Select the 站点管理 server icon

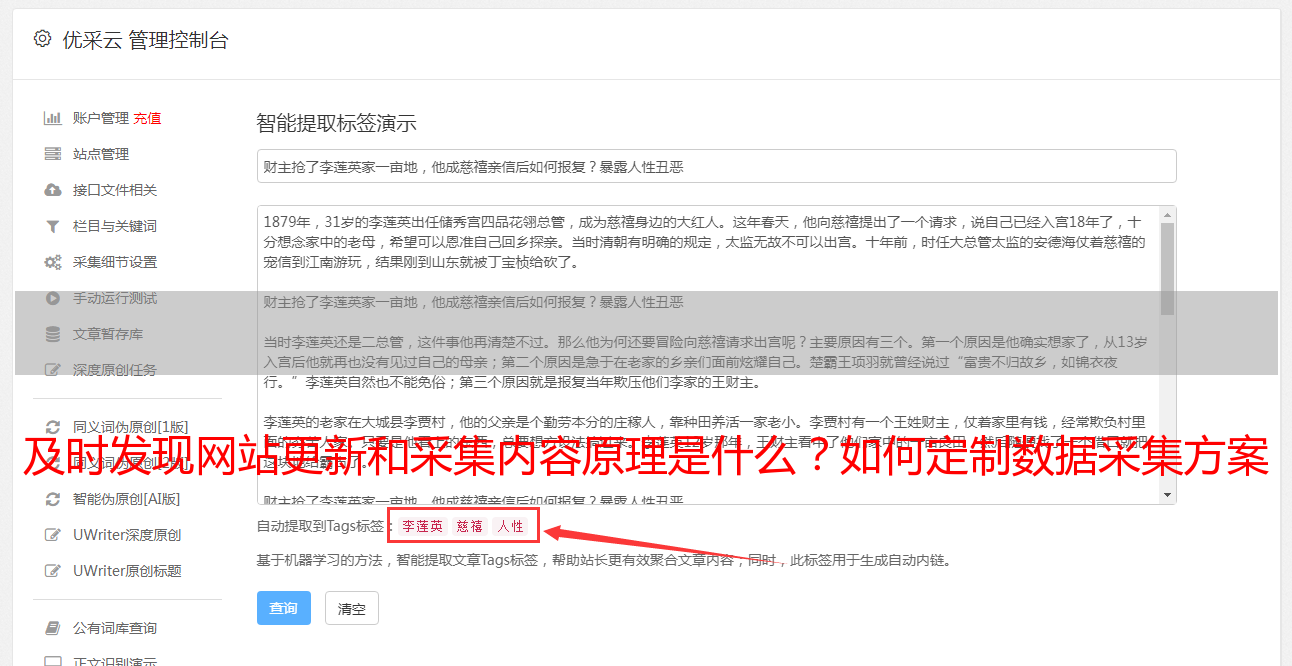(53, 154)
